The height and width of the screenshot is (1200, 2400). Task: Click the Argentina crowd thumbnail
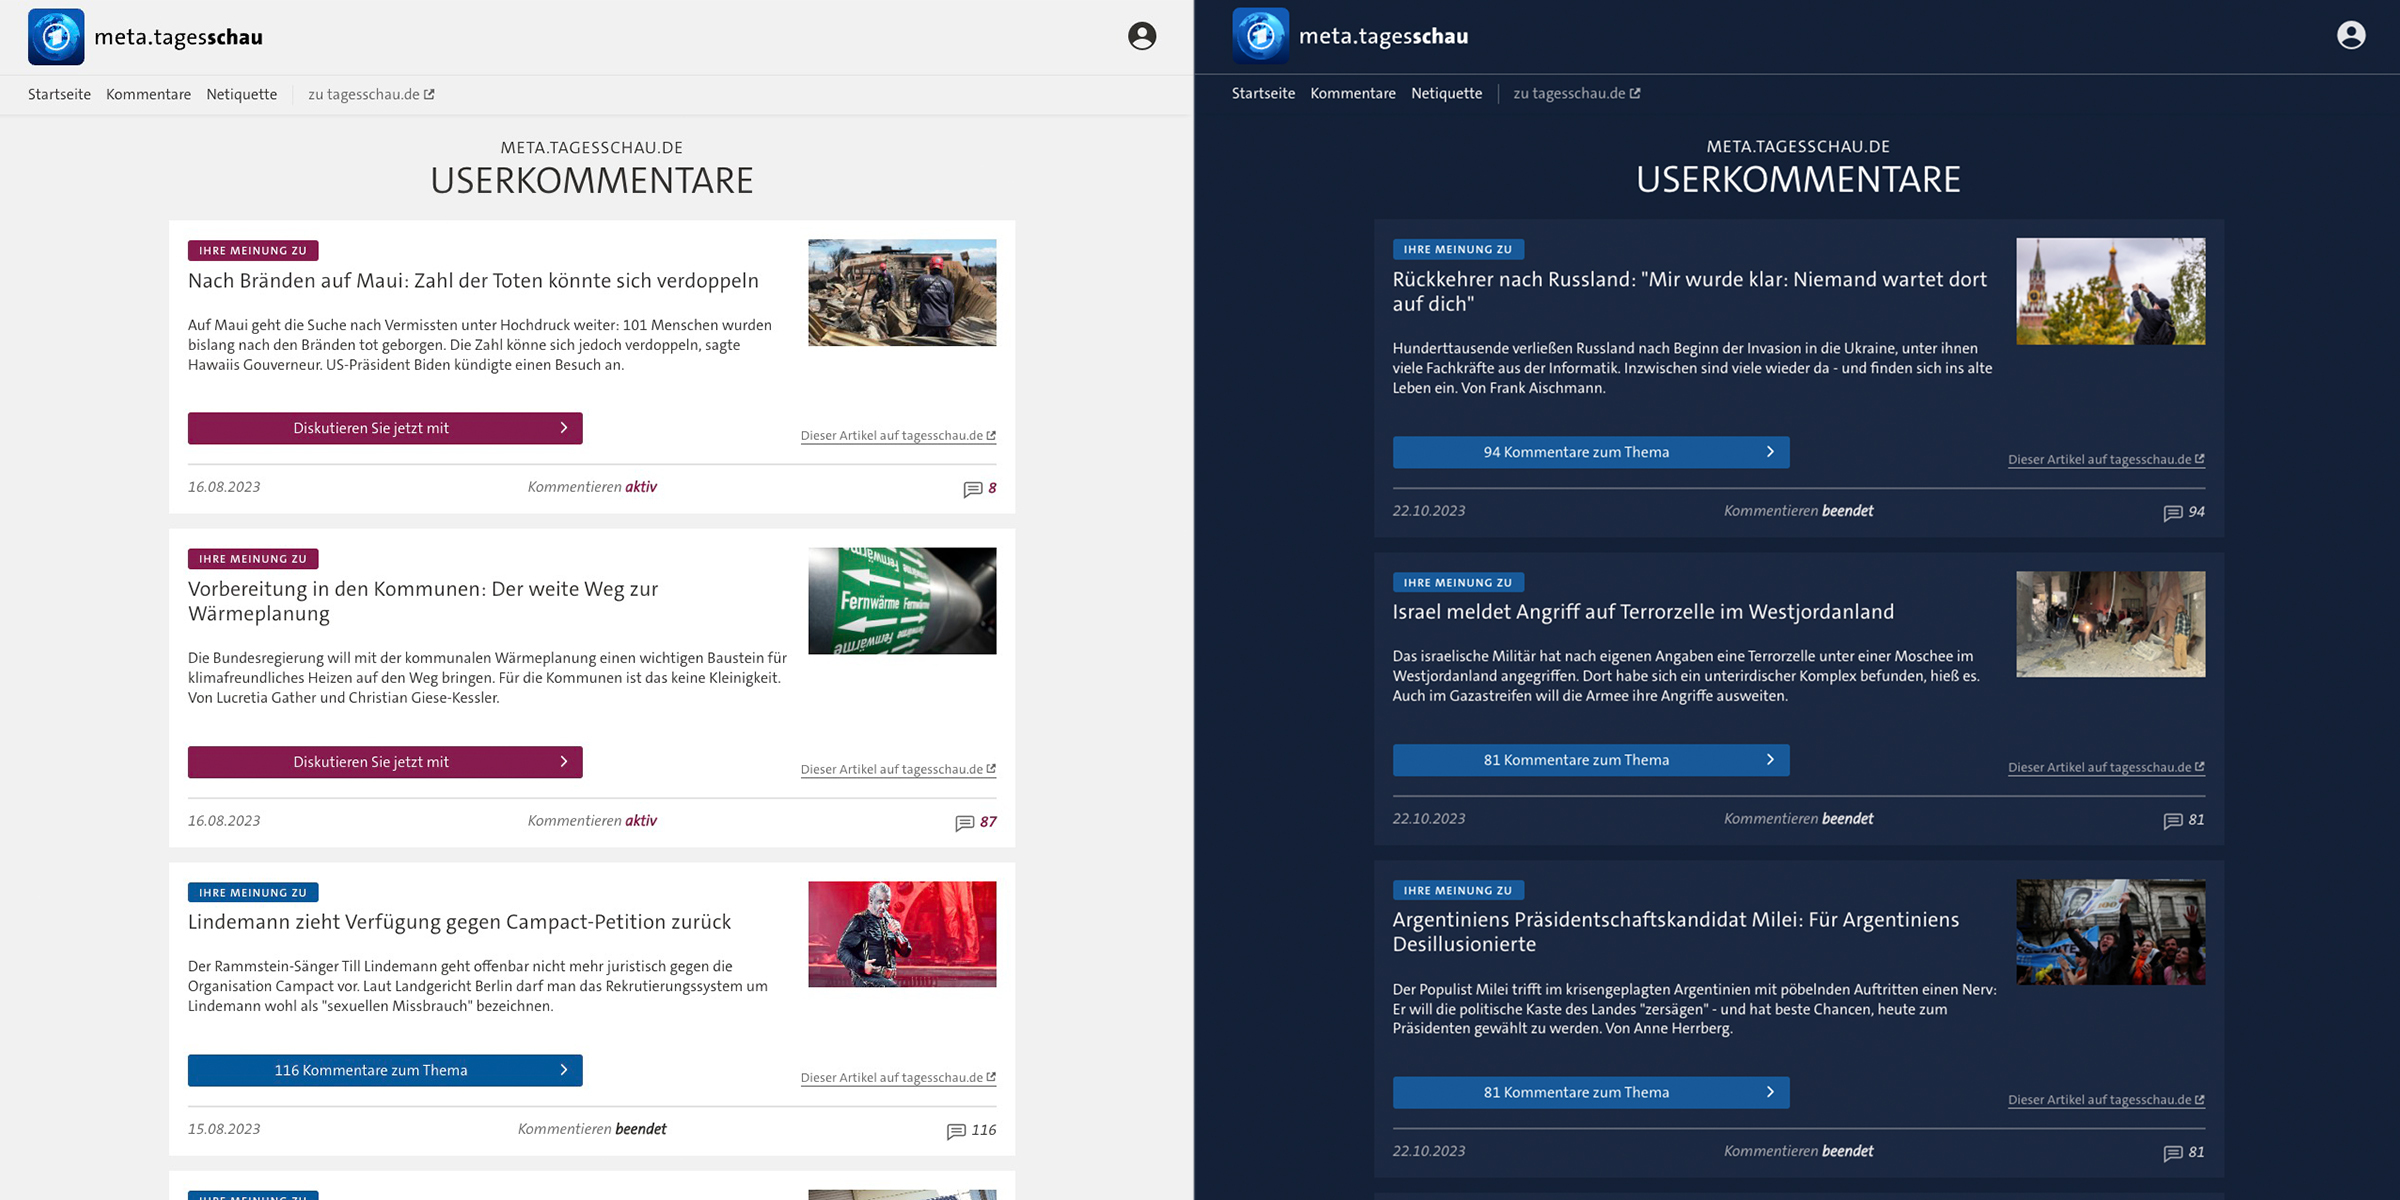[x=2110, y=932]
